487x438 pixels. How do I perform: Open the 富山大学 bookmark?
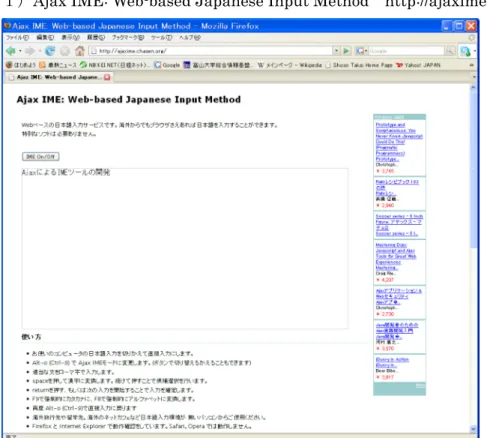tap(219, 65)
